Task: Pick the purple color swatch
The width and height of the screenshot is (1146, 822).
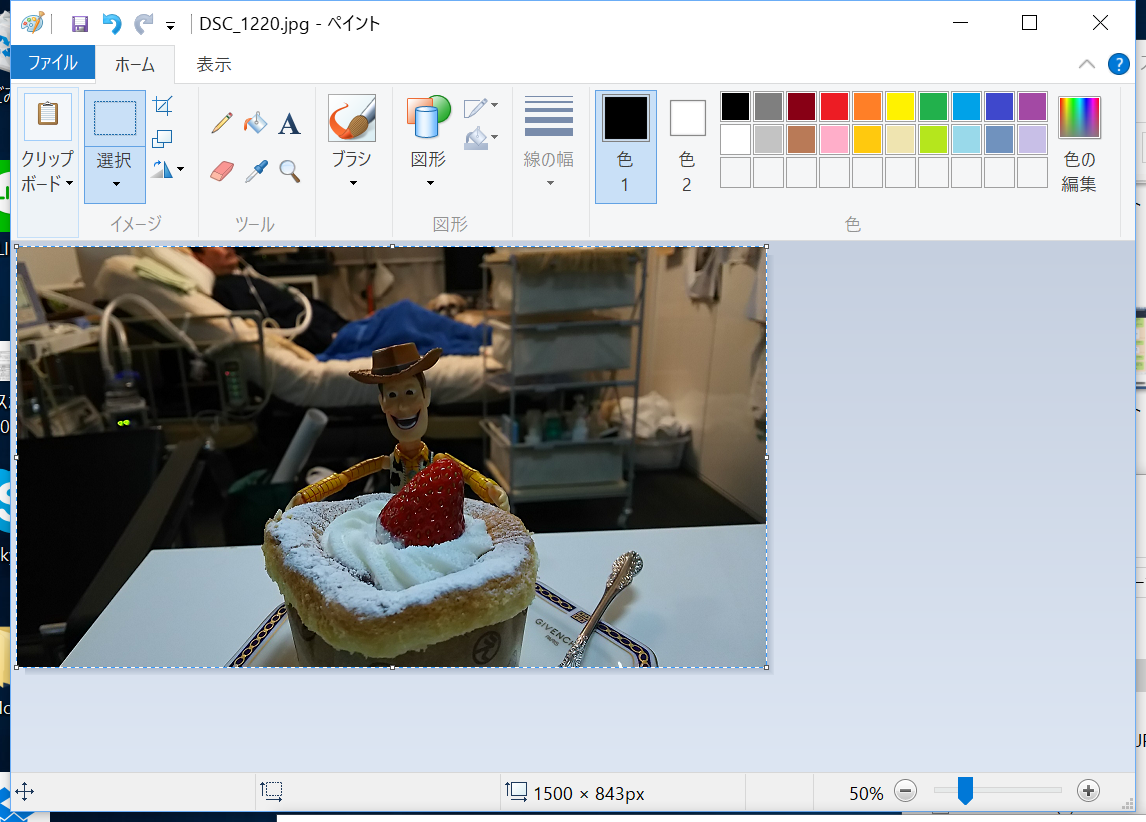Action: pyautogui.click(x=1033, y=107)
